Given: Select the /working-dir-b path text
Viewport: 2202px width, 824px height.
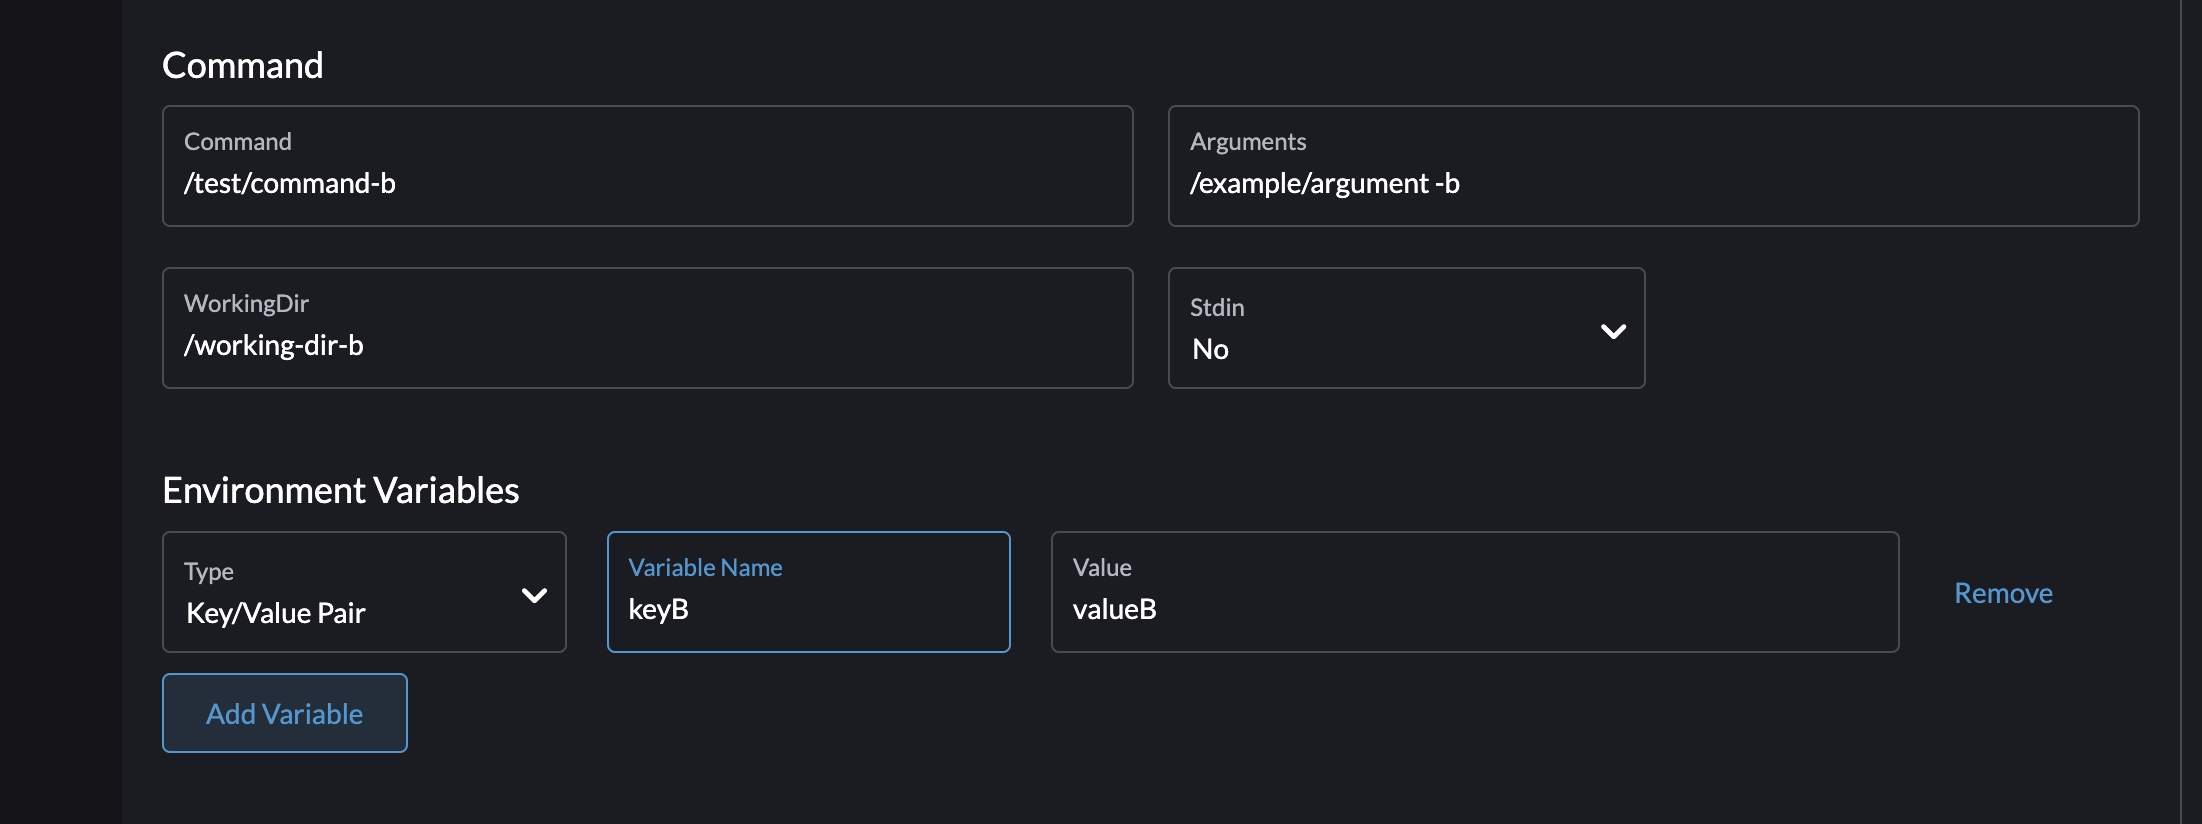Looking at the screenshot, I should pos(273,345).
